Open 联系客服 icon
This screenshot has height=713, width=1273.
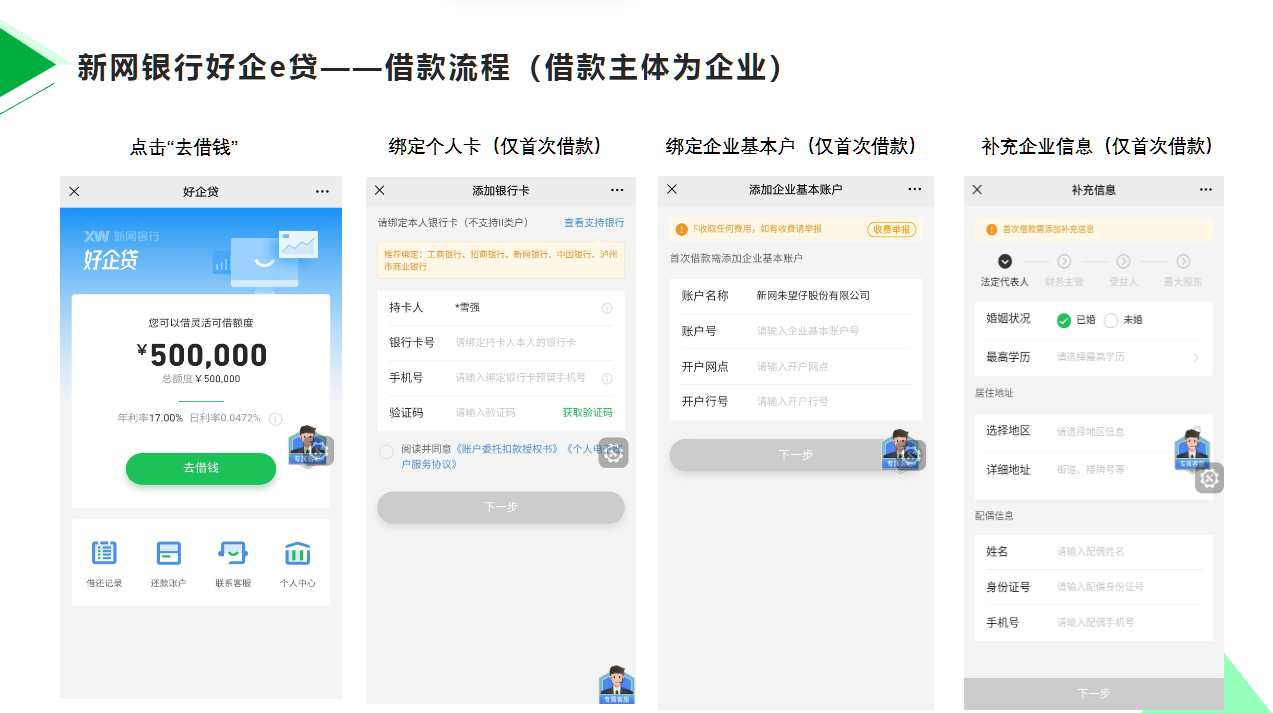[x=233, y=563]
